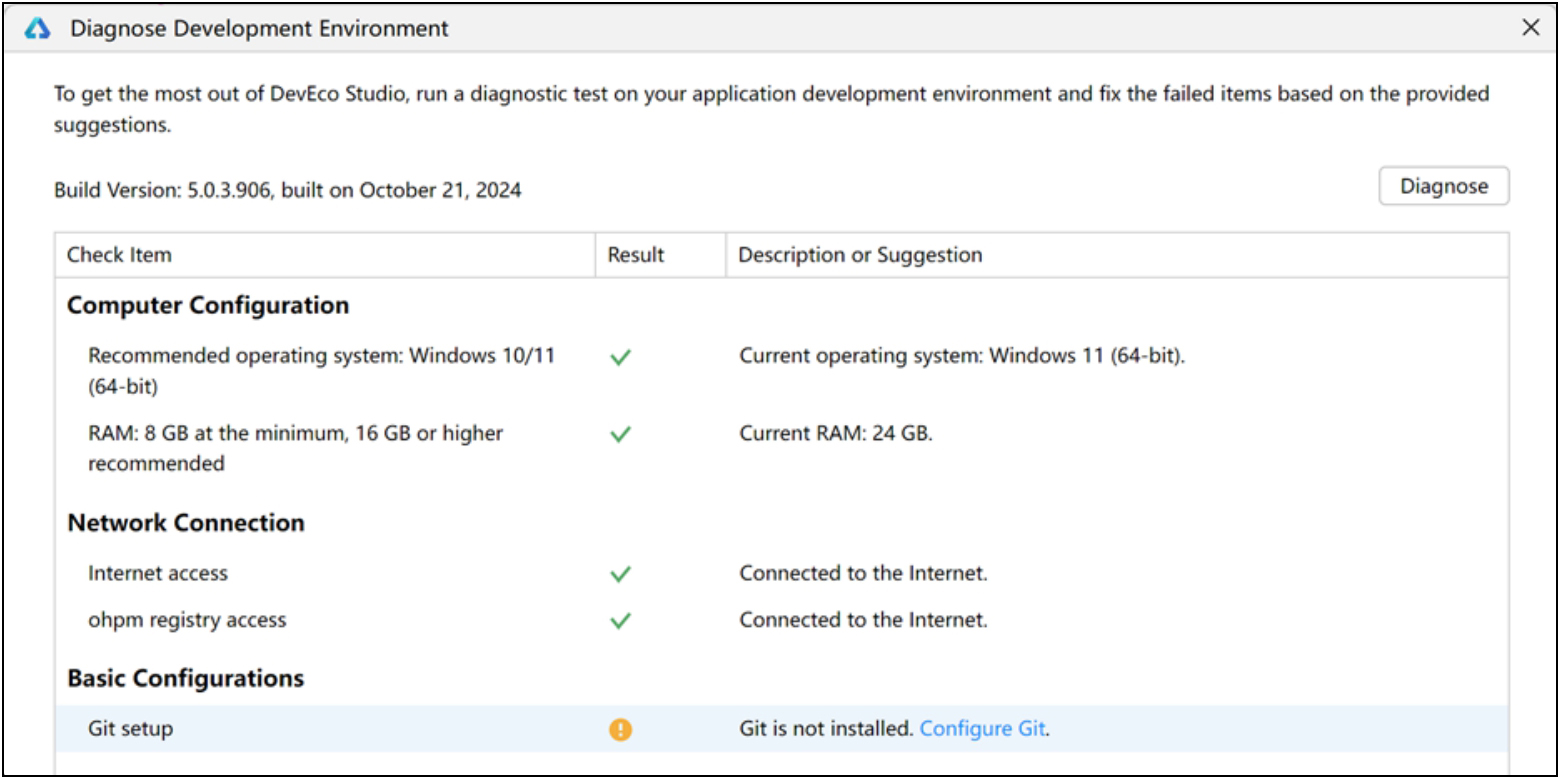Screen dimensions: 1560x779
Task: Select the Internet access check item
Action: point(158,574)
